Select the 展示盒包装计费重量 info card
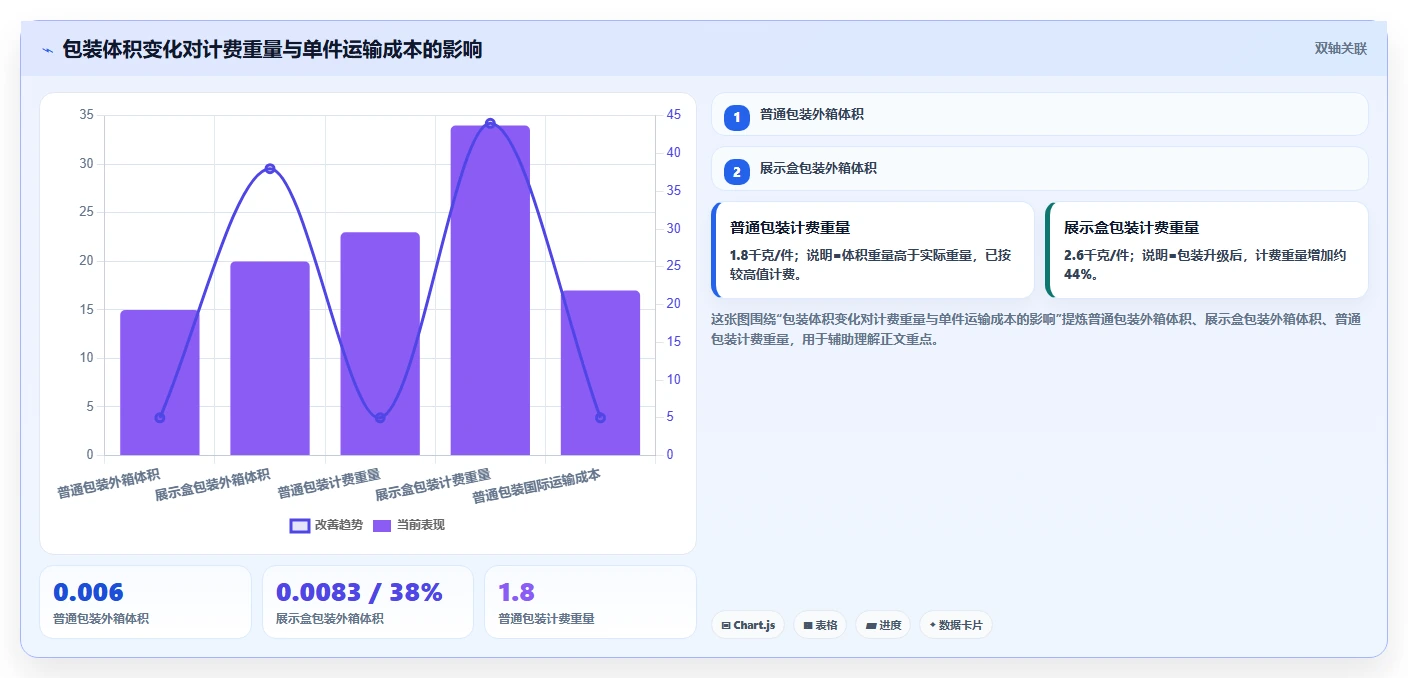This screenshot has height=678, width=1408. pos(1206,250)
